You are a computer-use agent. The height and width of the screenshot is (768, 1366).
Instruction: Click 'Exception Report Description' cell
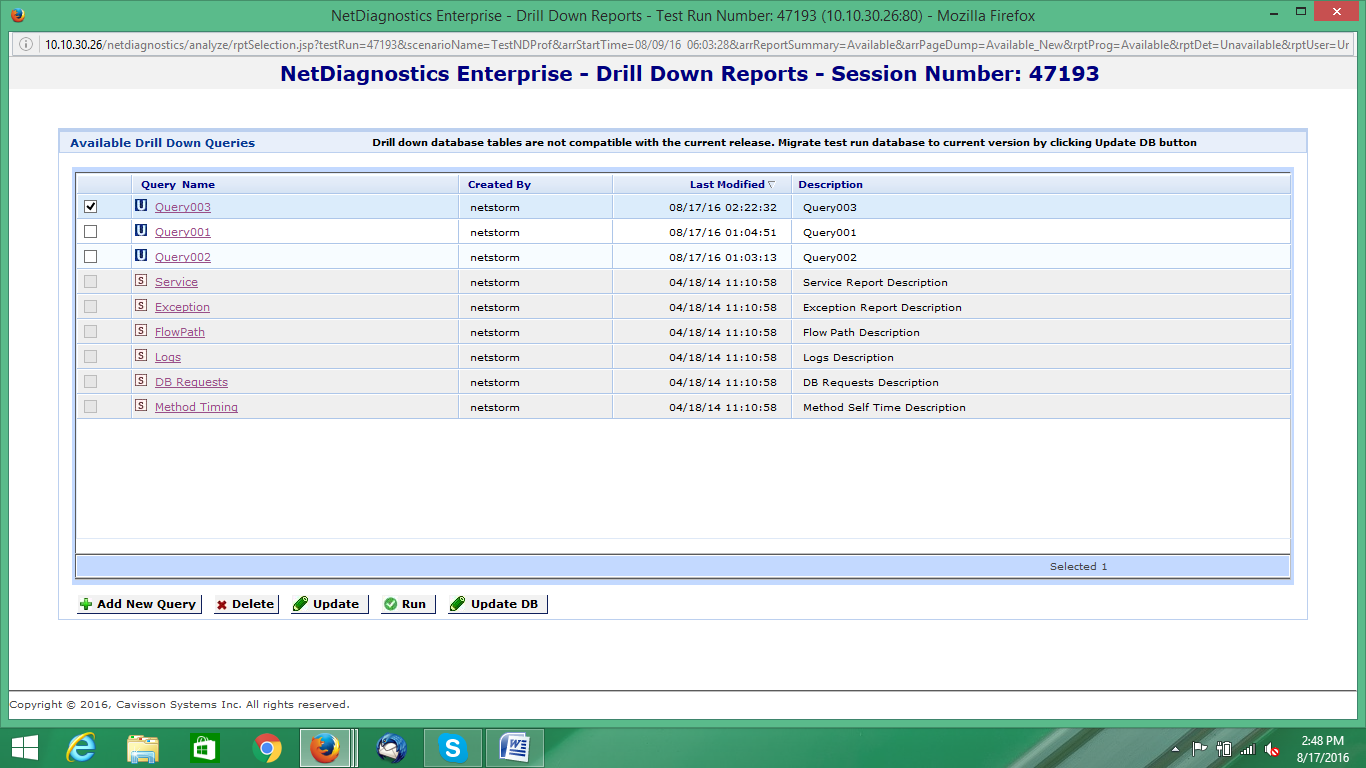[882, 307]
